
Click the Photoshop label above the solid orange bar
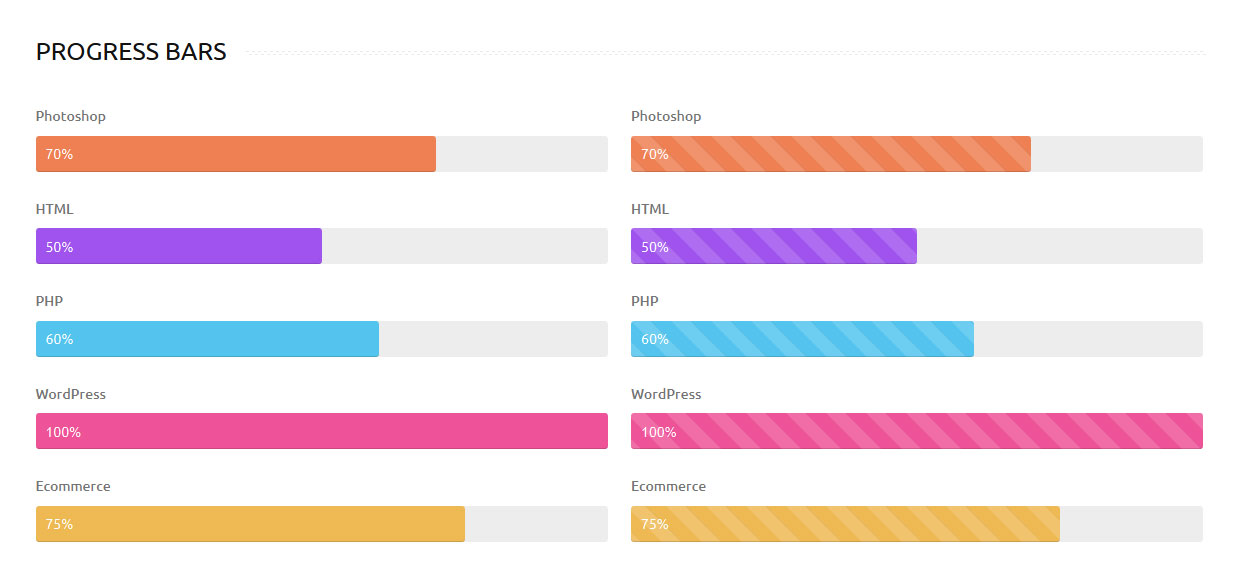click(x=70, y=116)
